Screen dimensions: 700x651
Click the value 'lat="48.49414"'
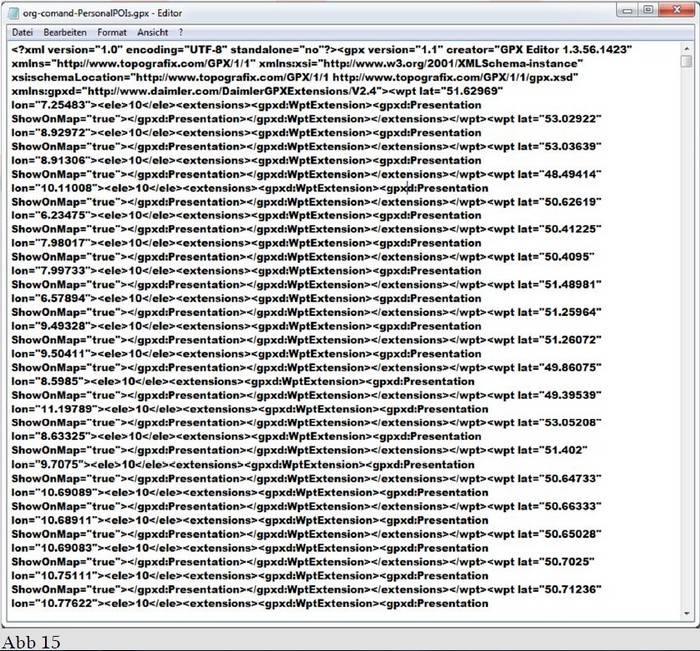[x=559, y=174]
